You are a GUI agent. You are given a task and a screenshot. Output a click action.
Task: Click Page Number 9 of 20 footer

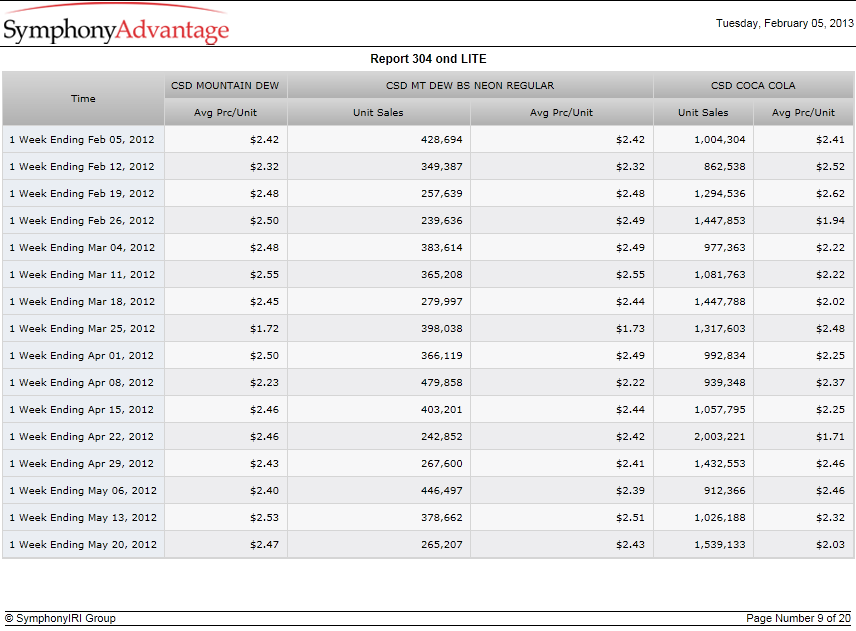pyautogui.click(x=798, y=618)
